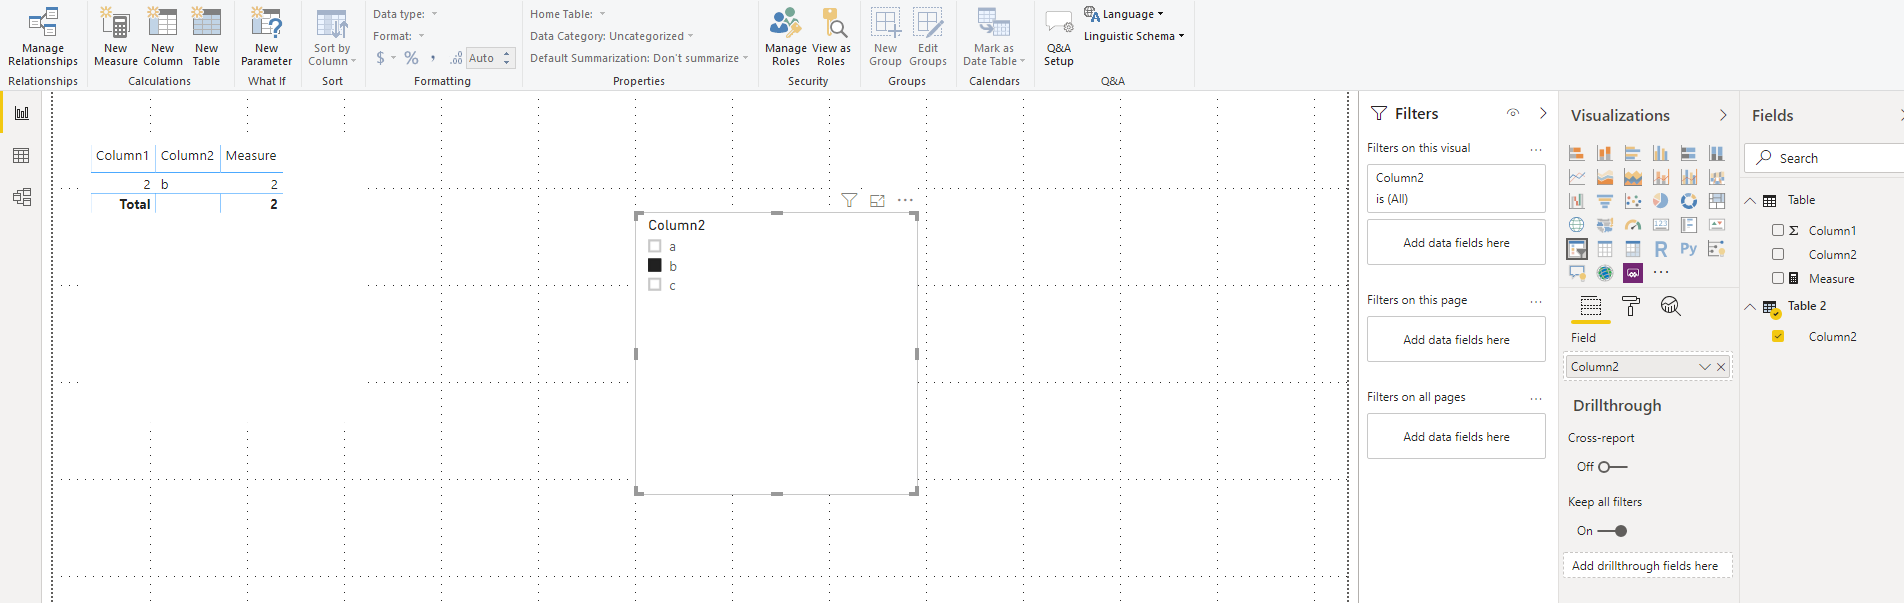This screenshot has height=603, width=1904.
Task: Remove Column2 from the Field well
Action: click(x=1721, y=367)
